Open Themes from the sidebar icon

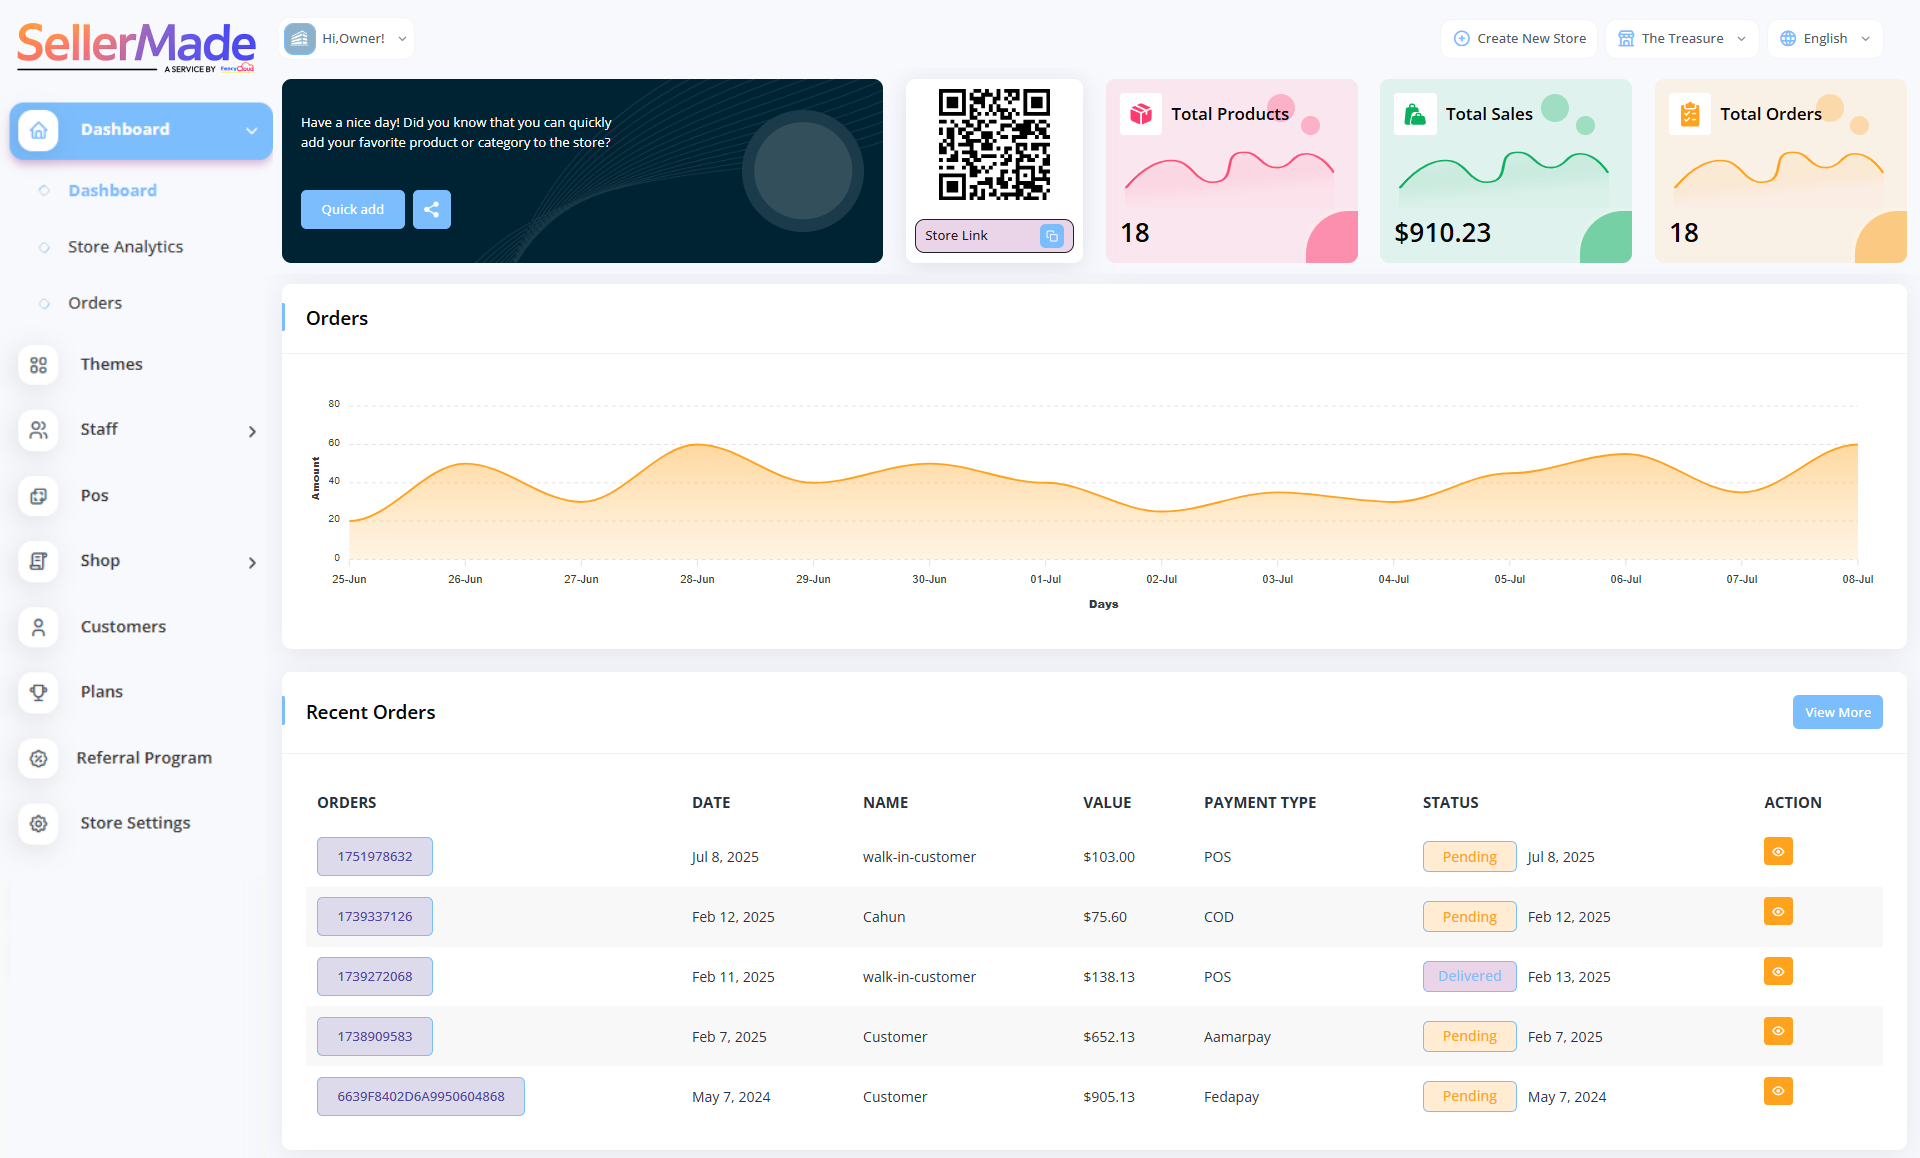click(38, 365)
